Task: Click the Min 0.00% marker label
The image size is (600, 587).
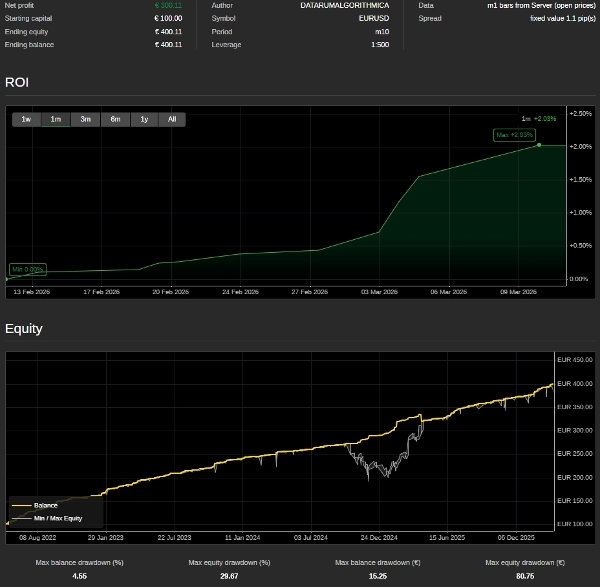Action: pos(27,269)
